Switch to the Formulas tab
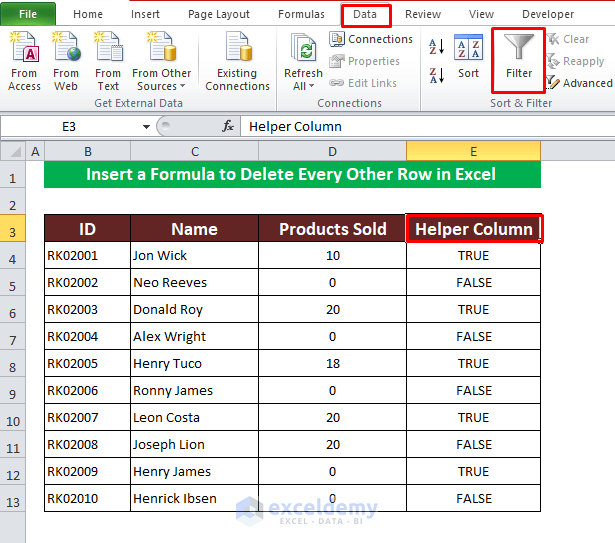Image resolution: width=615 pixels, height=543 pixels. tap(301, 14)
